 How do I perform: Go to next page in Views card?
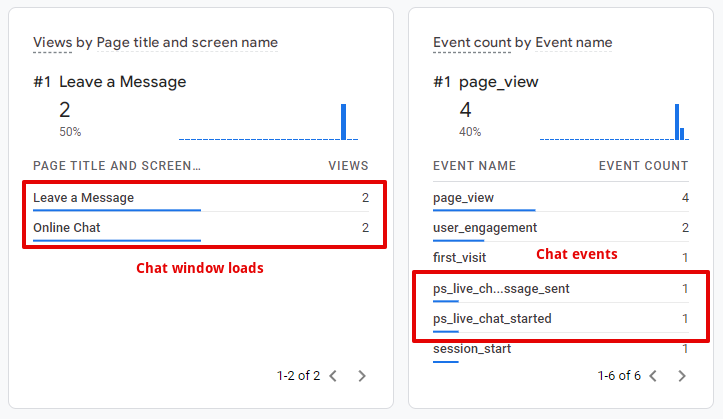(x=362, y=376)
